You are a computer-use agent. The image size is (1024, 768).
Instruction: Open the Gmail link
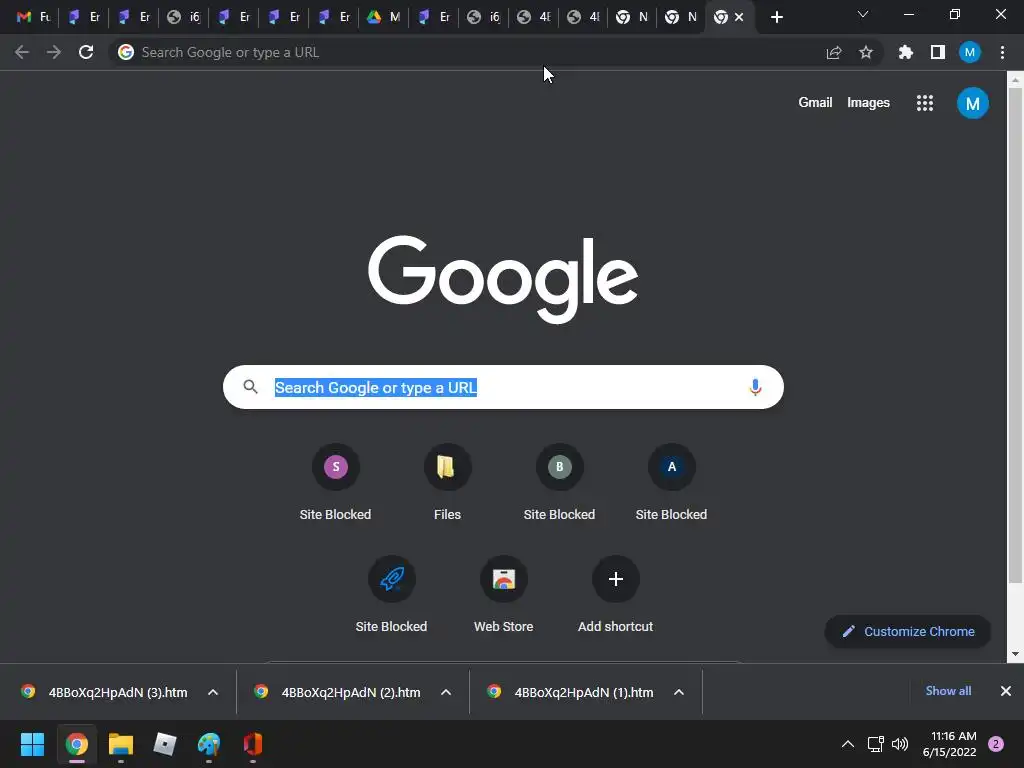(815, 103)
